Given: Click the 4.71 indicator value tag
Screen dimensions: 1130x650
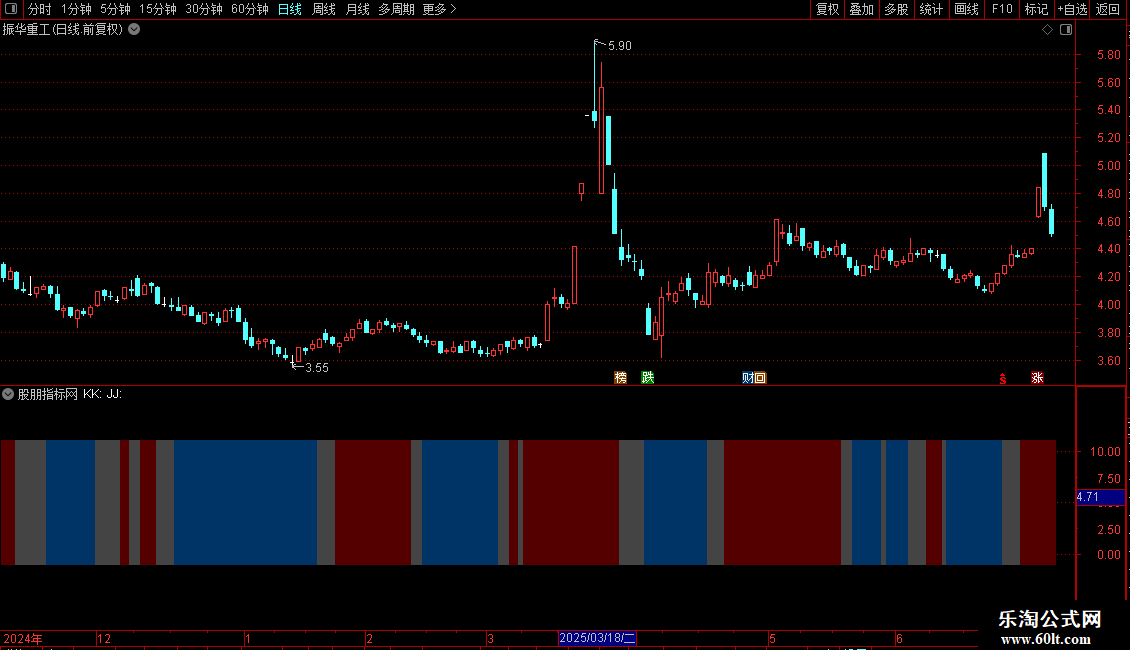Looking at the screenshot, I should (1100, 497).
